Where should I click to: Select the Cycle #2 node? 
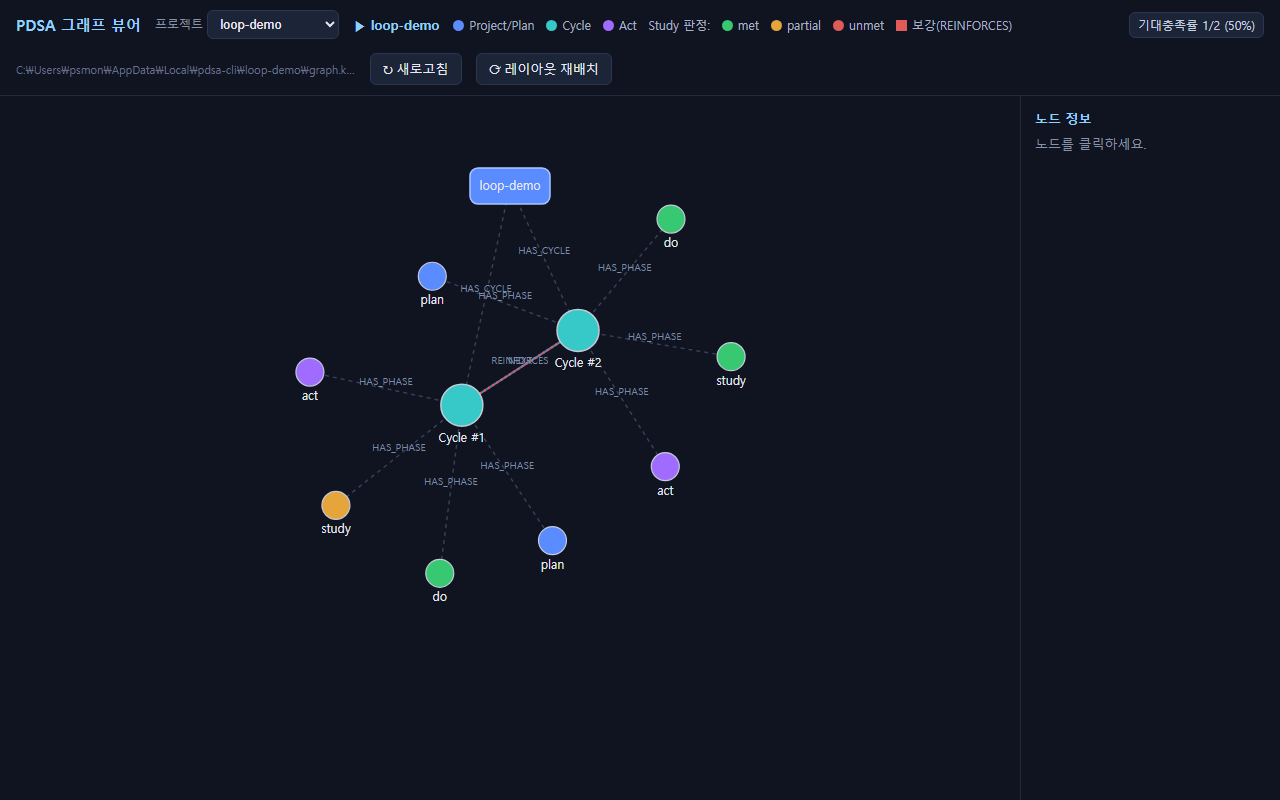click(x=578, y=330)
